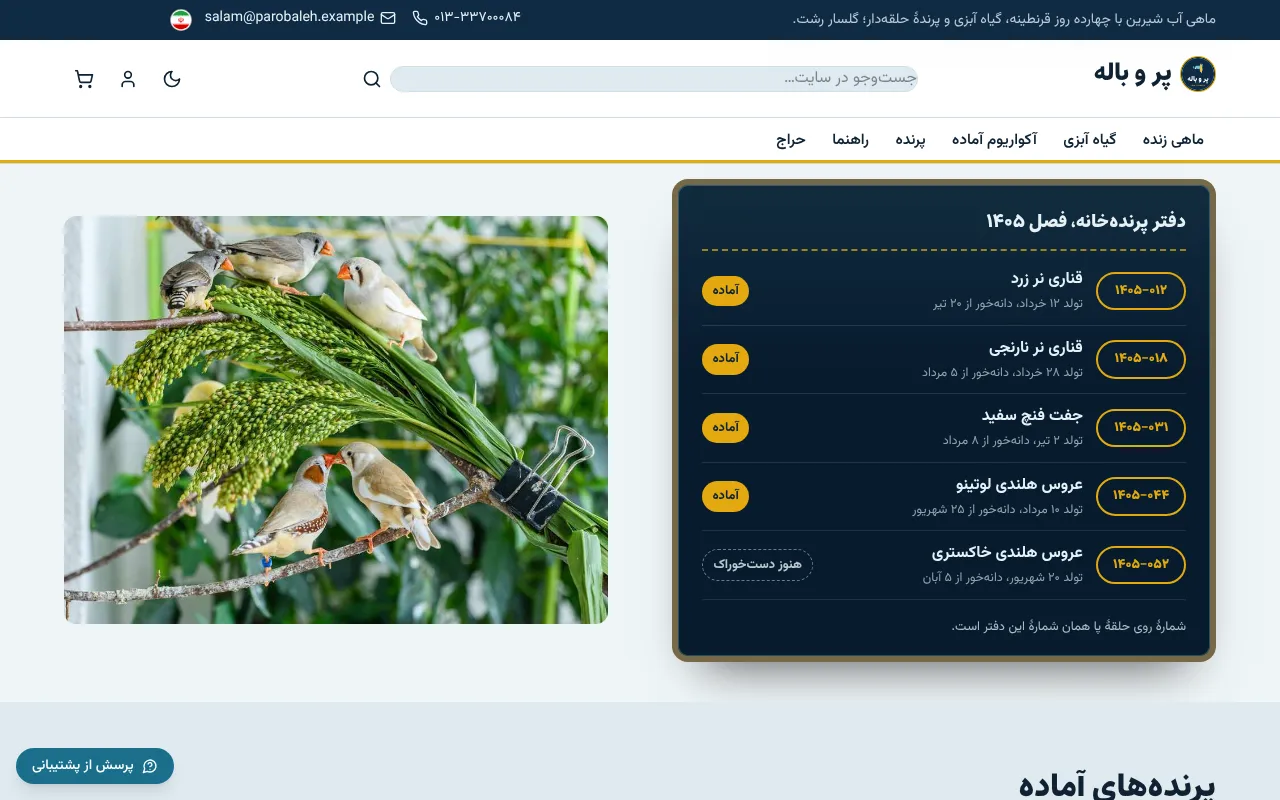The height and width of the screenshot is (800, 1280).
Task: Click the پرنده‌های آماده section heading
Action: 1117,785
